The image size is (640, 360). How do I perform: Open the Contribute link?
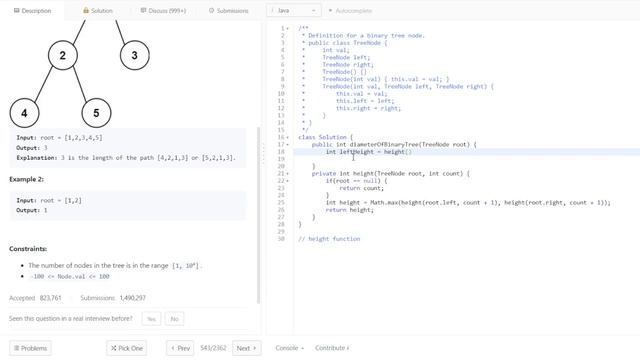[332, 348]
